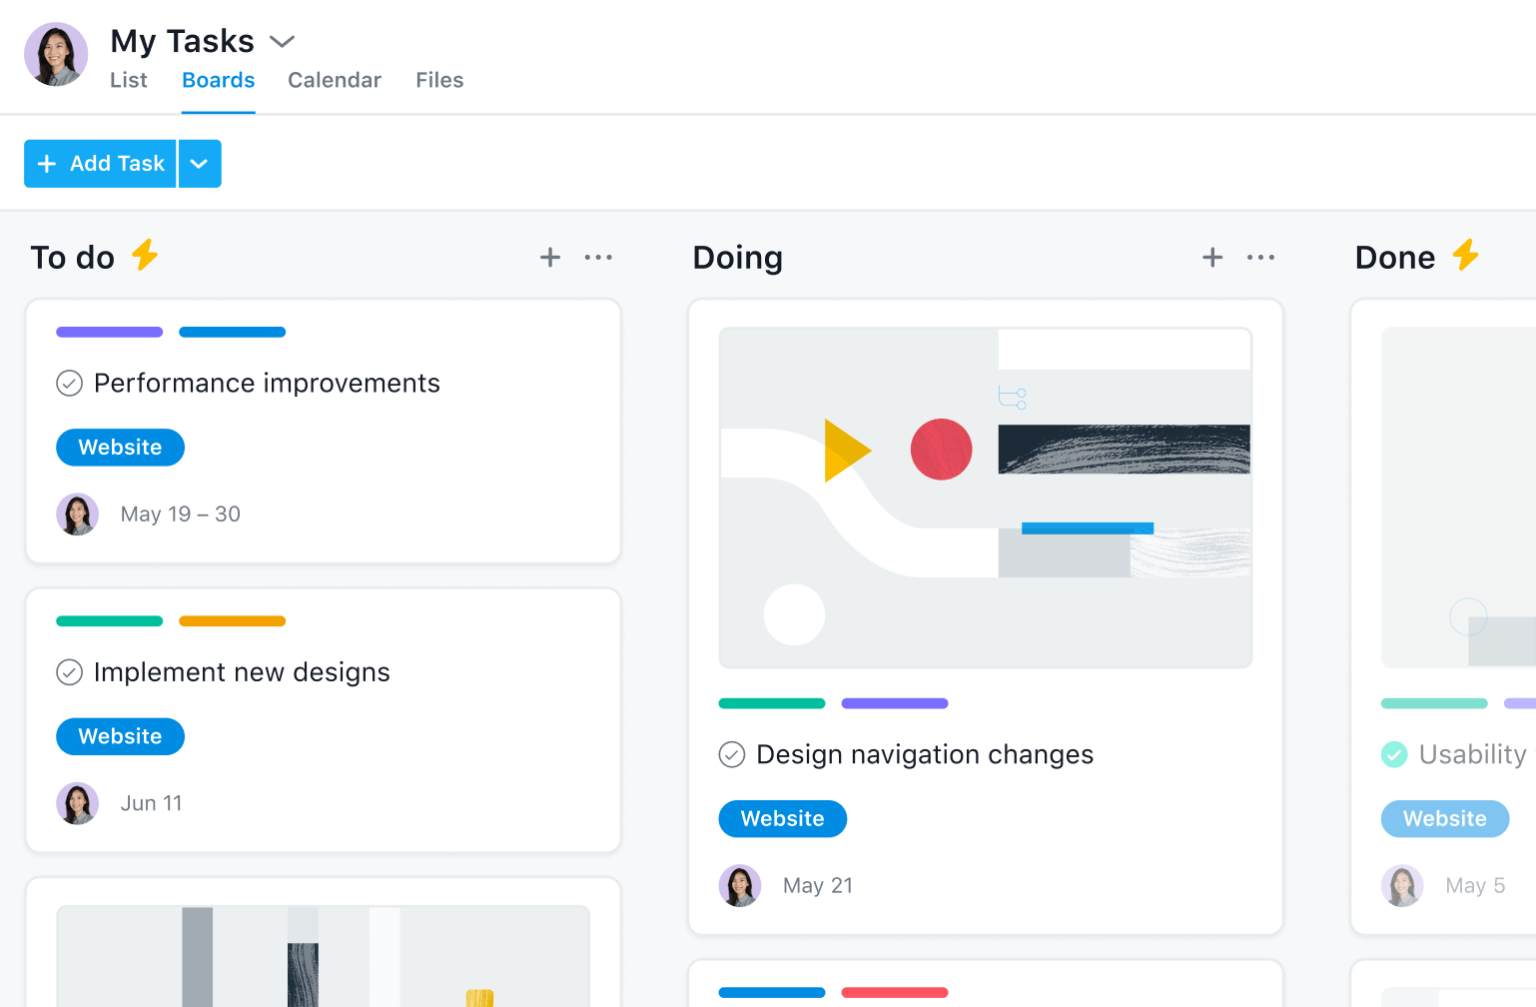Click the green checkmark on the Usability task
Image resolution: width=1536 pixels, height=1007 pixels.
(1394, 754)
